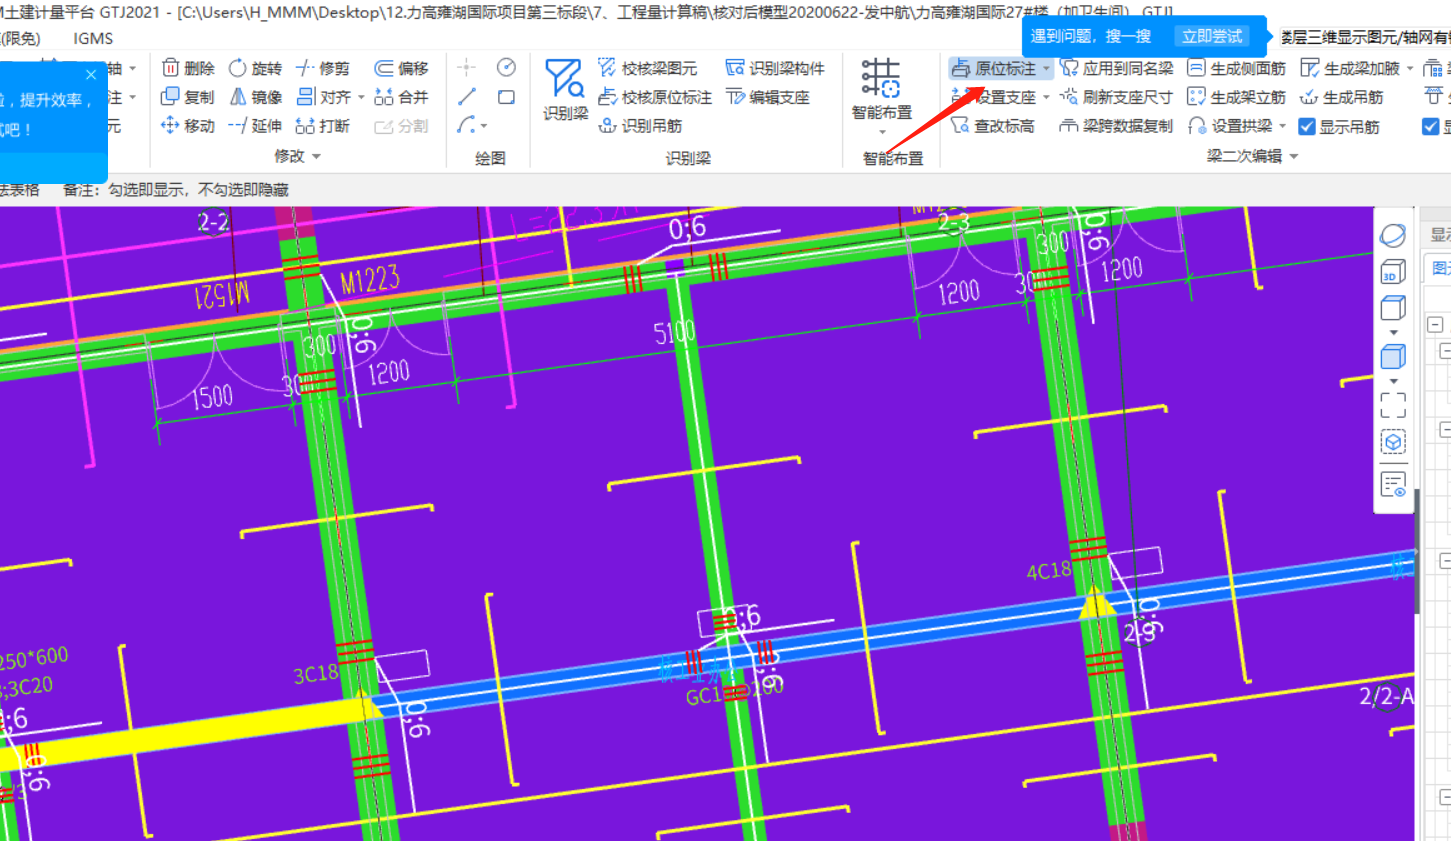
Task: Click the dashed-box cube icon in the view toolbar
Action: point(1393,442)
